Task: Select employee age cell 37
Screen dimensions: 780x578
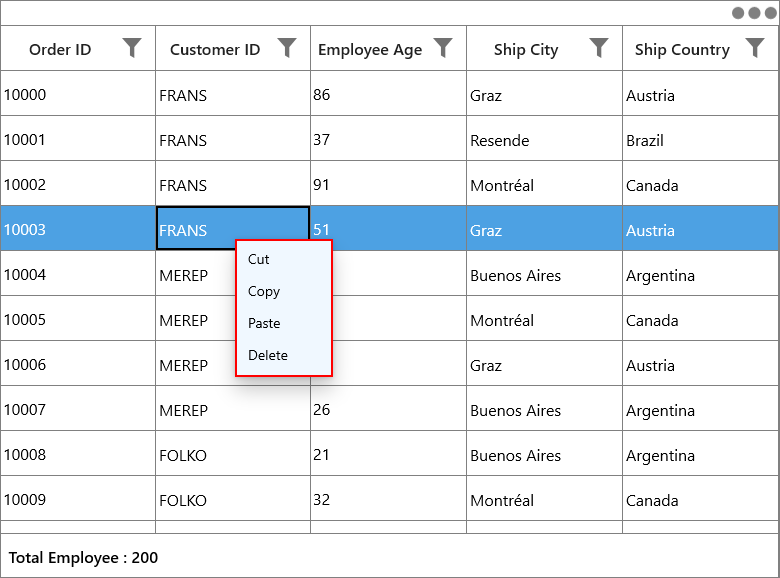Action: (389, 138)
